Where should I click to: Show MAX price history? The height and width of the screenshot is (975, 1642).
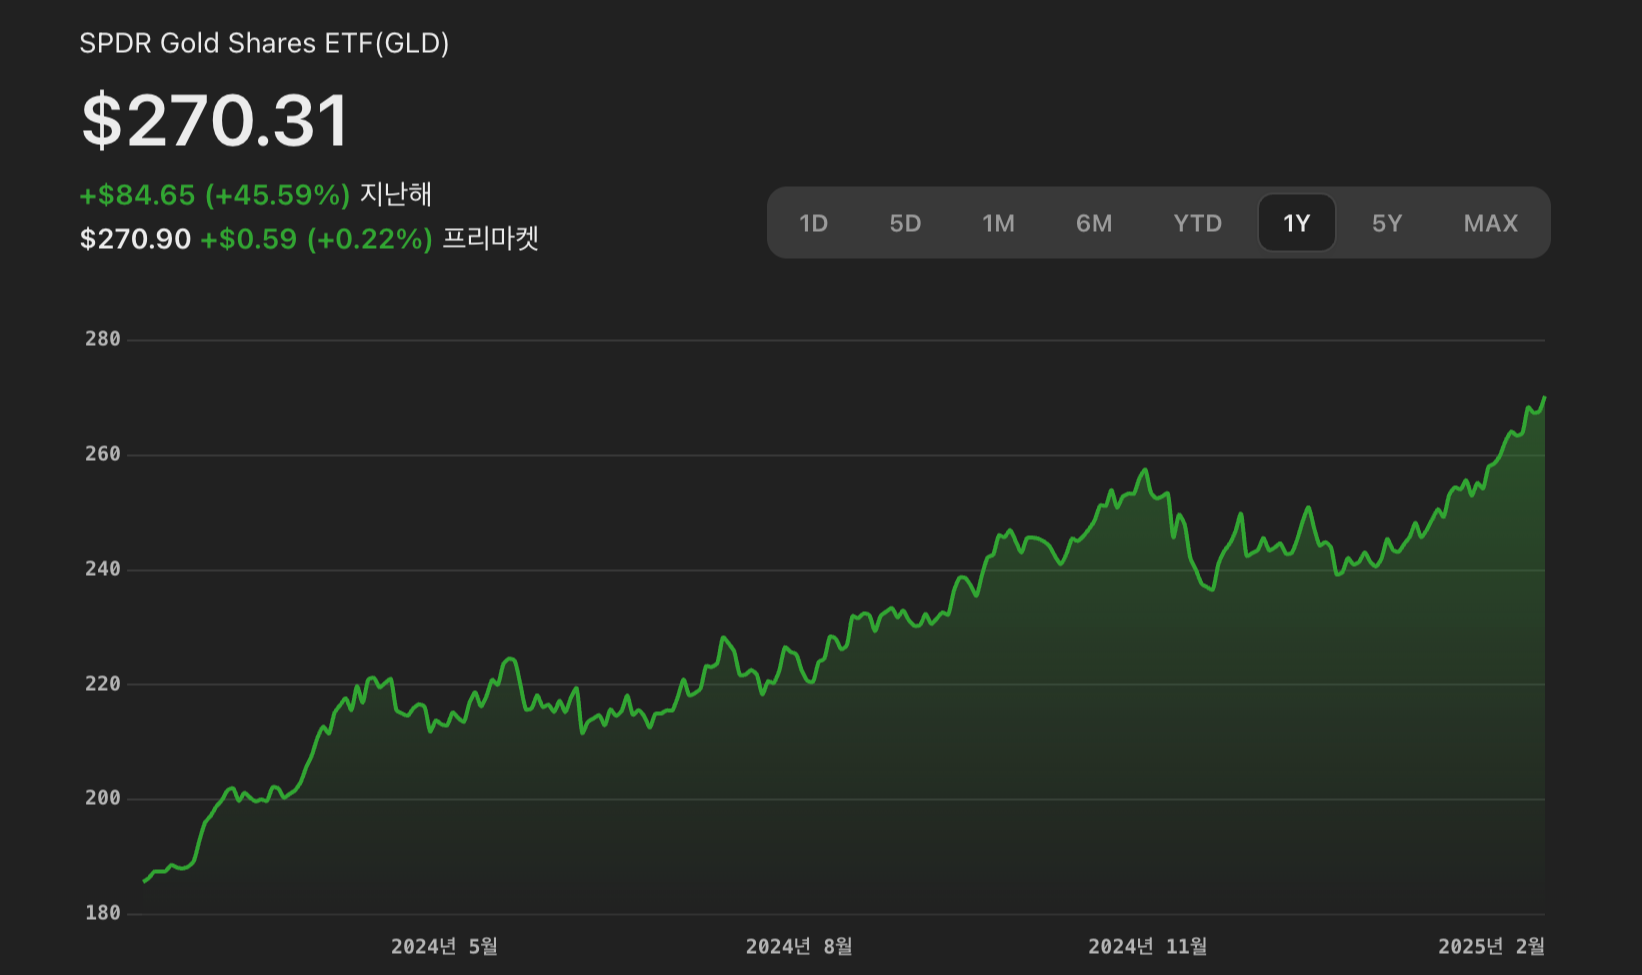pyautogui.click(x=1490, y=223)
